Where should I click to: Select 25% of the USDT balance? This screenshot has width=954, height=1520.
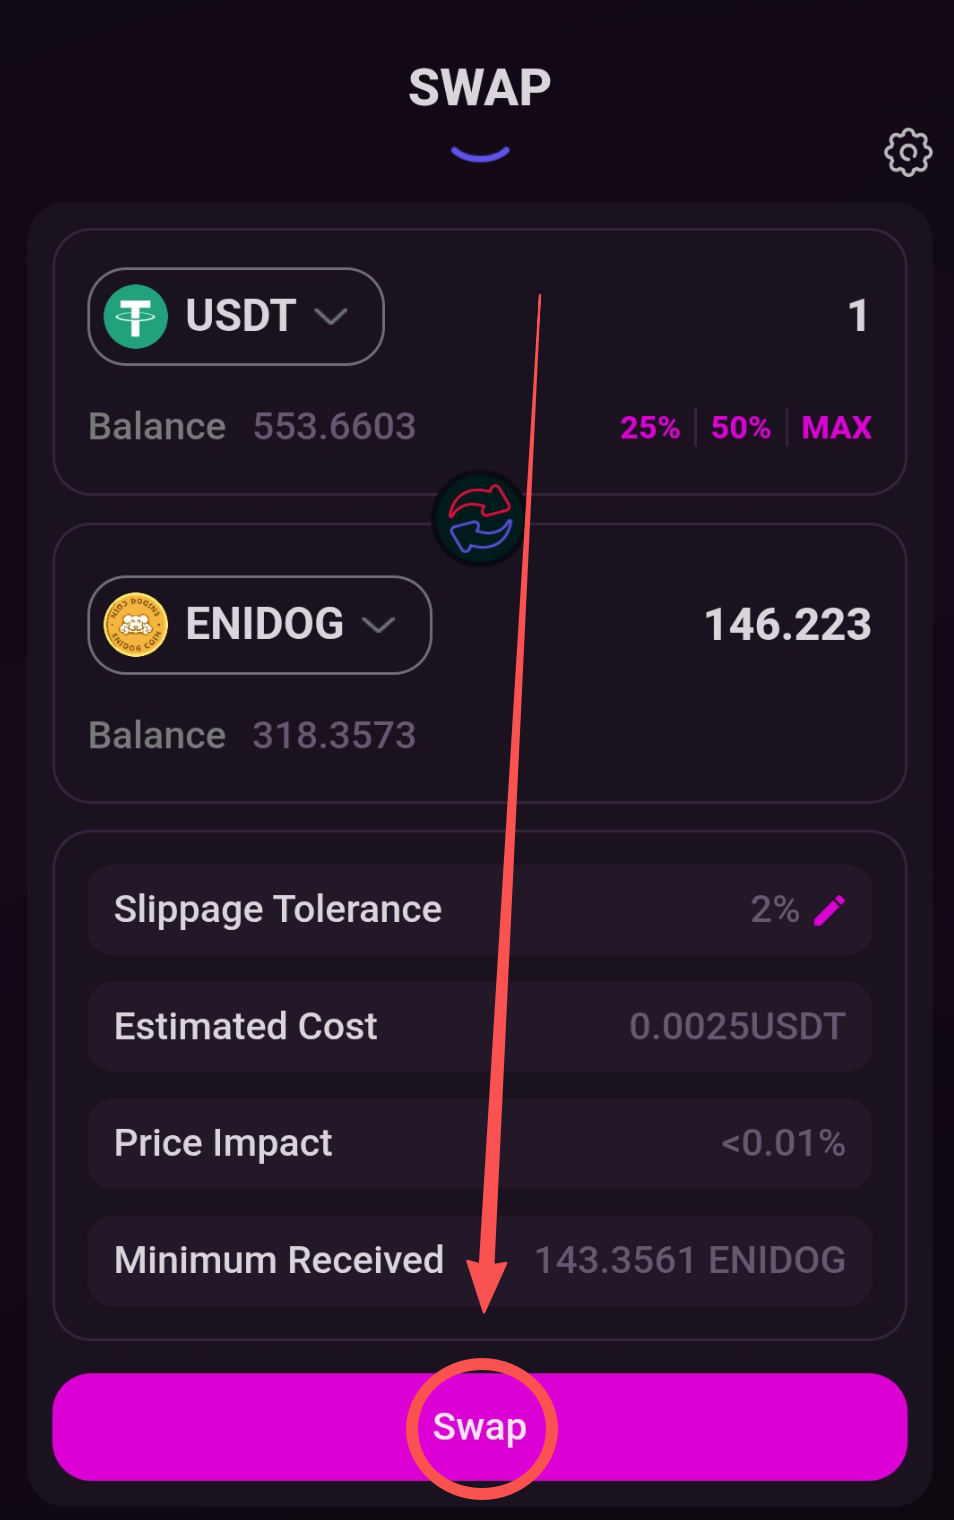click(649, 428)
